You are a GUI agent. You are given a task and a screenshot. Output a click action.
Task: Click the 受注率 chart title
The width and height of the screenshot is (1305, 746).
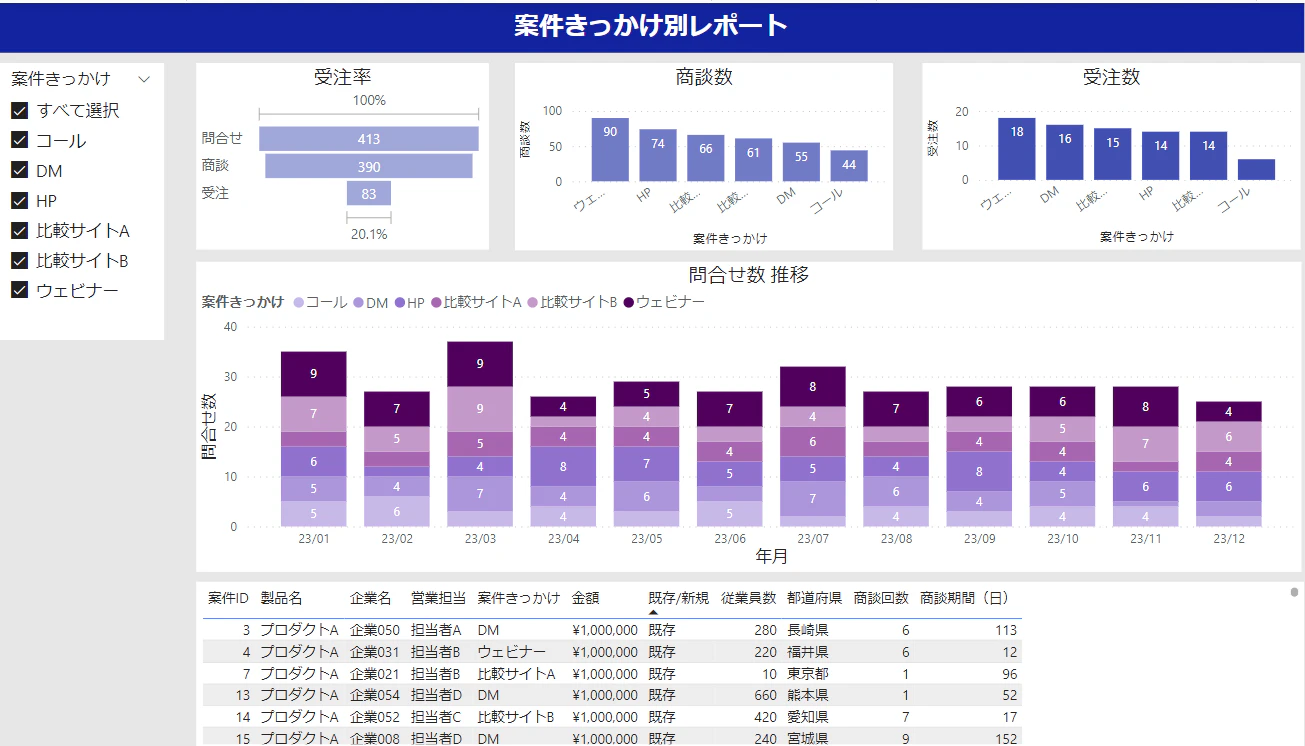pyautogui.click(x=343, y=77)
